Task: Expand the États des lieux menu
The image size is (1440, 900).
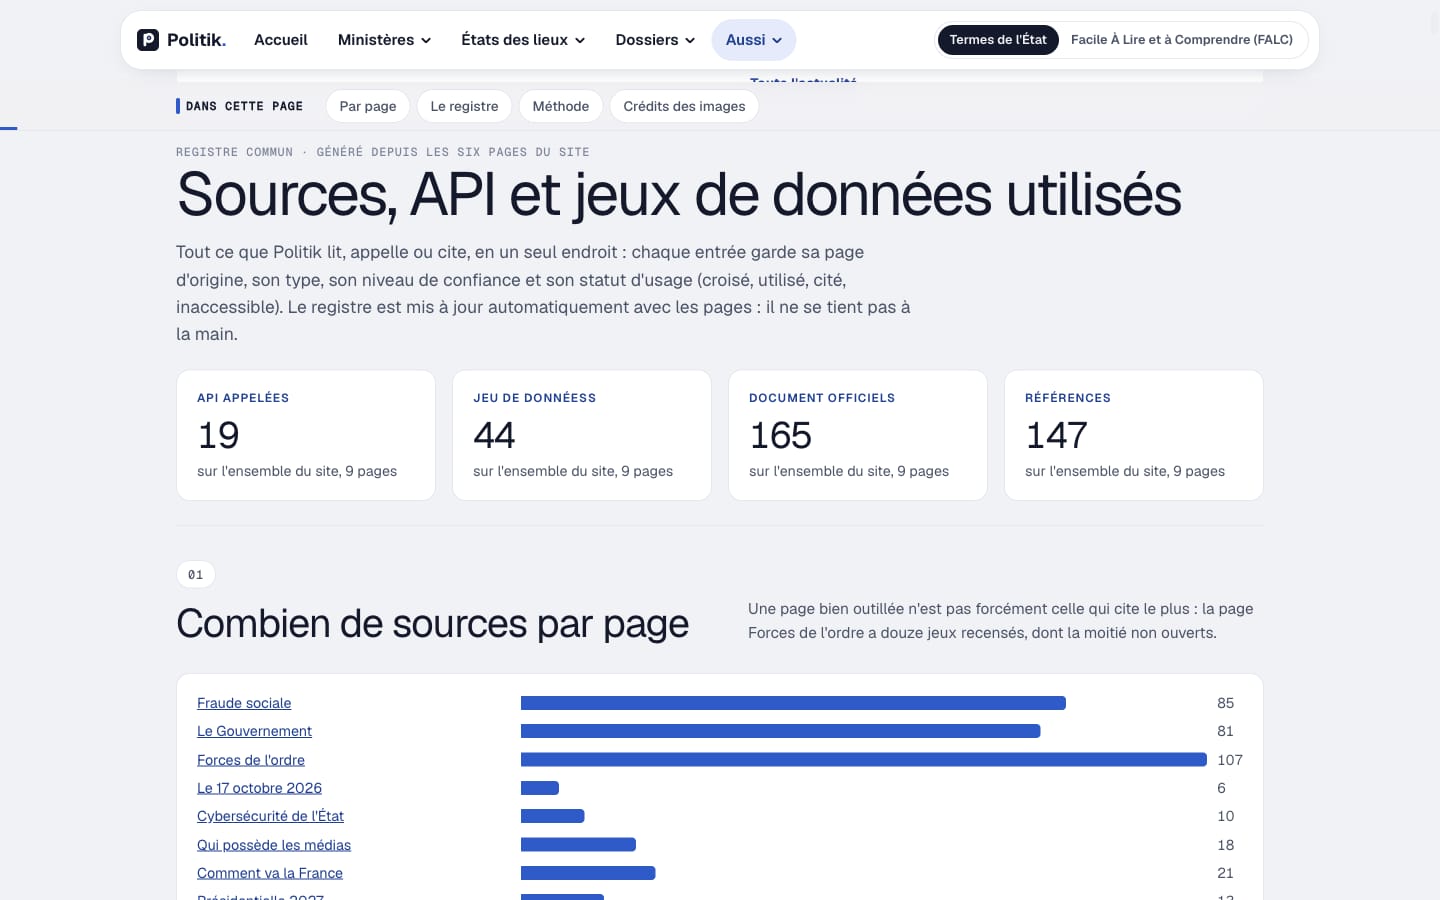Action: tap(523, 40)
